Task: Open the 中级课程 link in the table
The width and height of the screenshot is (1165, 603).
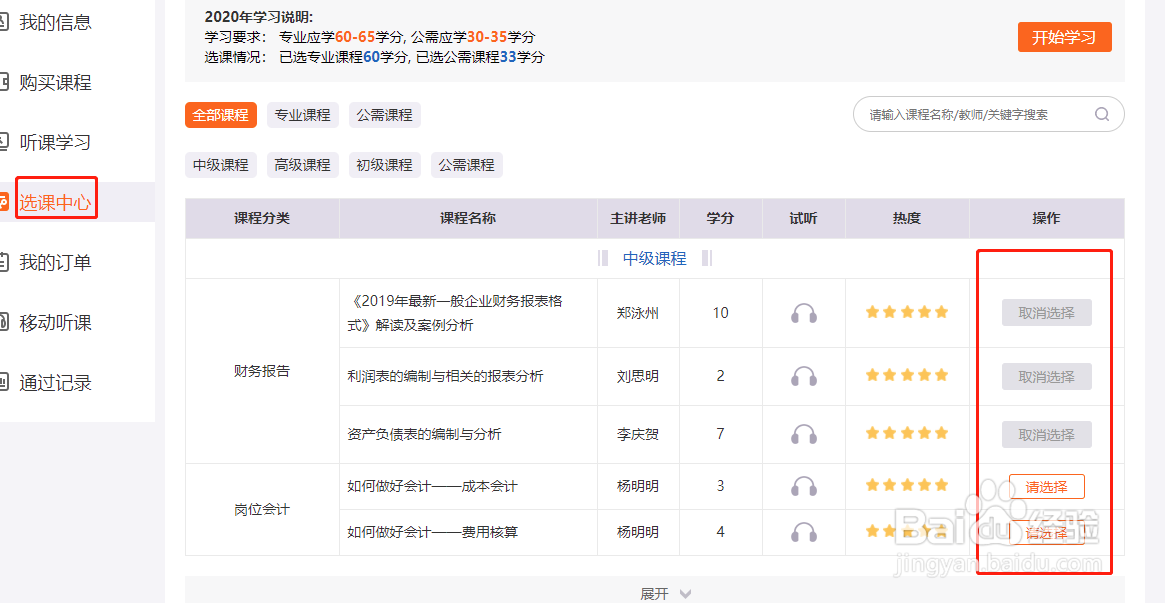Action: click(x=655, y=258)
